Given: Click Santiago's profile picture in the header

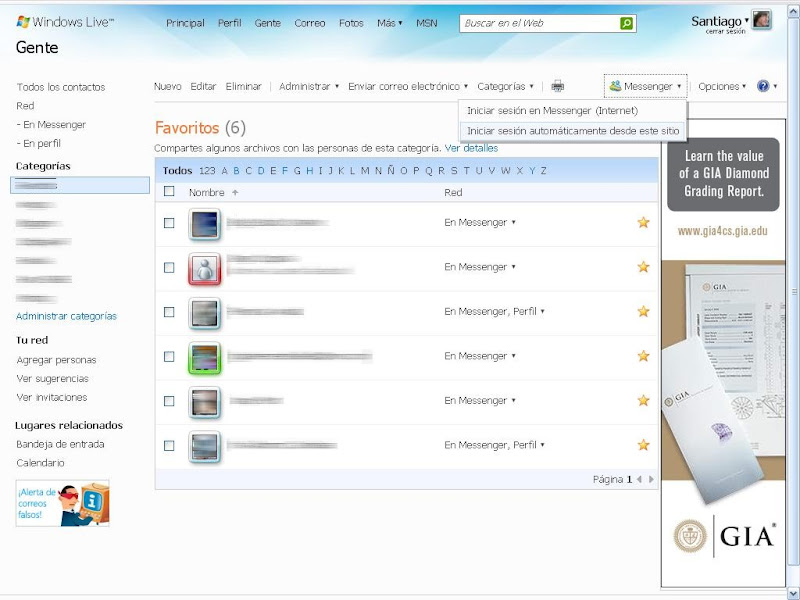Looking at the screenshot, I should pos(762,20).
